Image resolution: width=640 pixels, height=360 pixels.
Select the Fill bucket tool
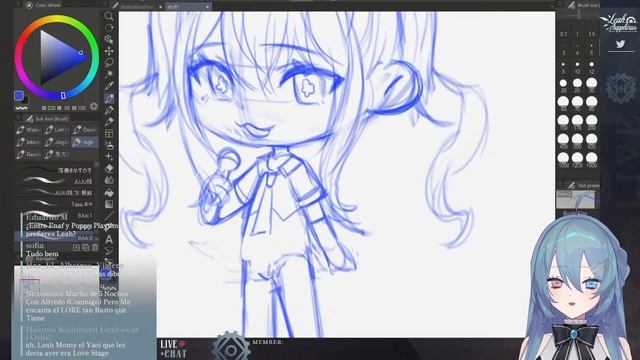tap(109, 192)
